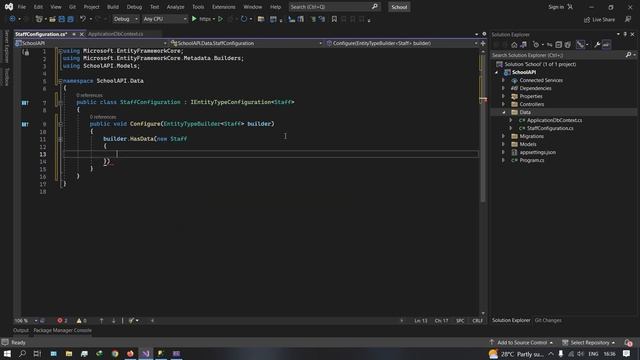Screen dimensions: 640x360
Task: Expand the Connected Services node
Action: coord(503,80)
